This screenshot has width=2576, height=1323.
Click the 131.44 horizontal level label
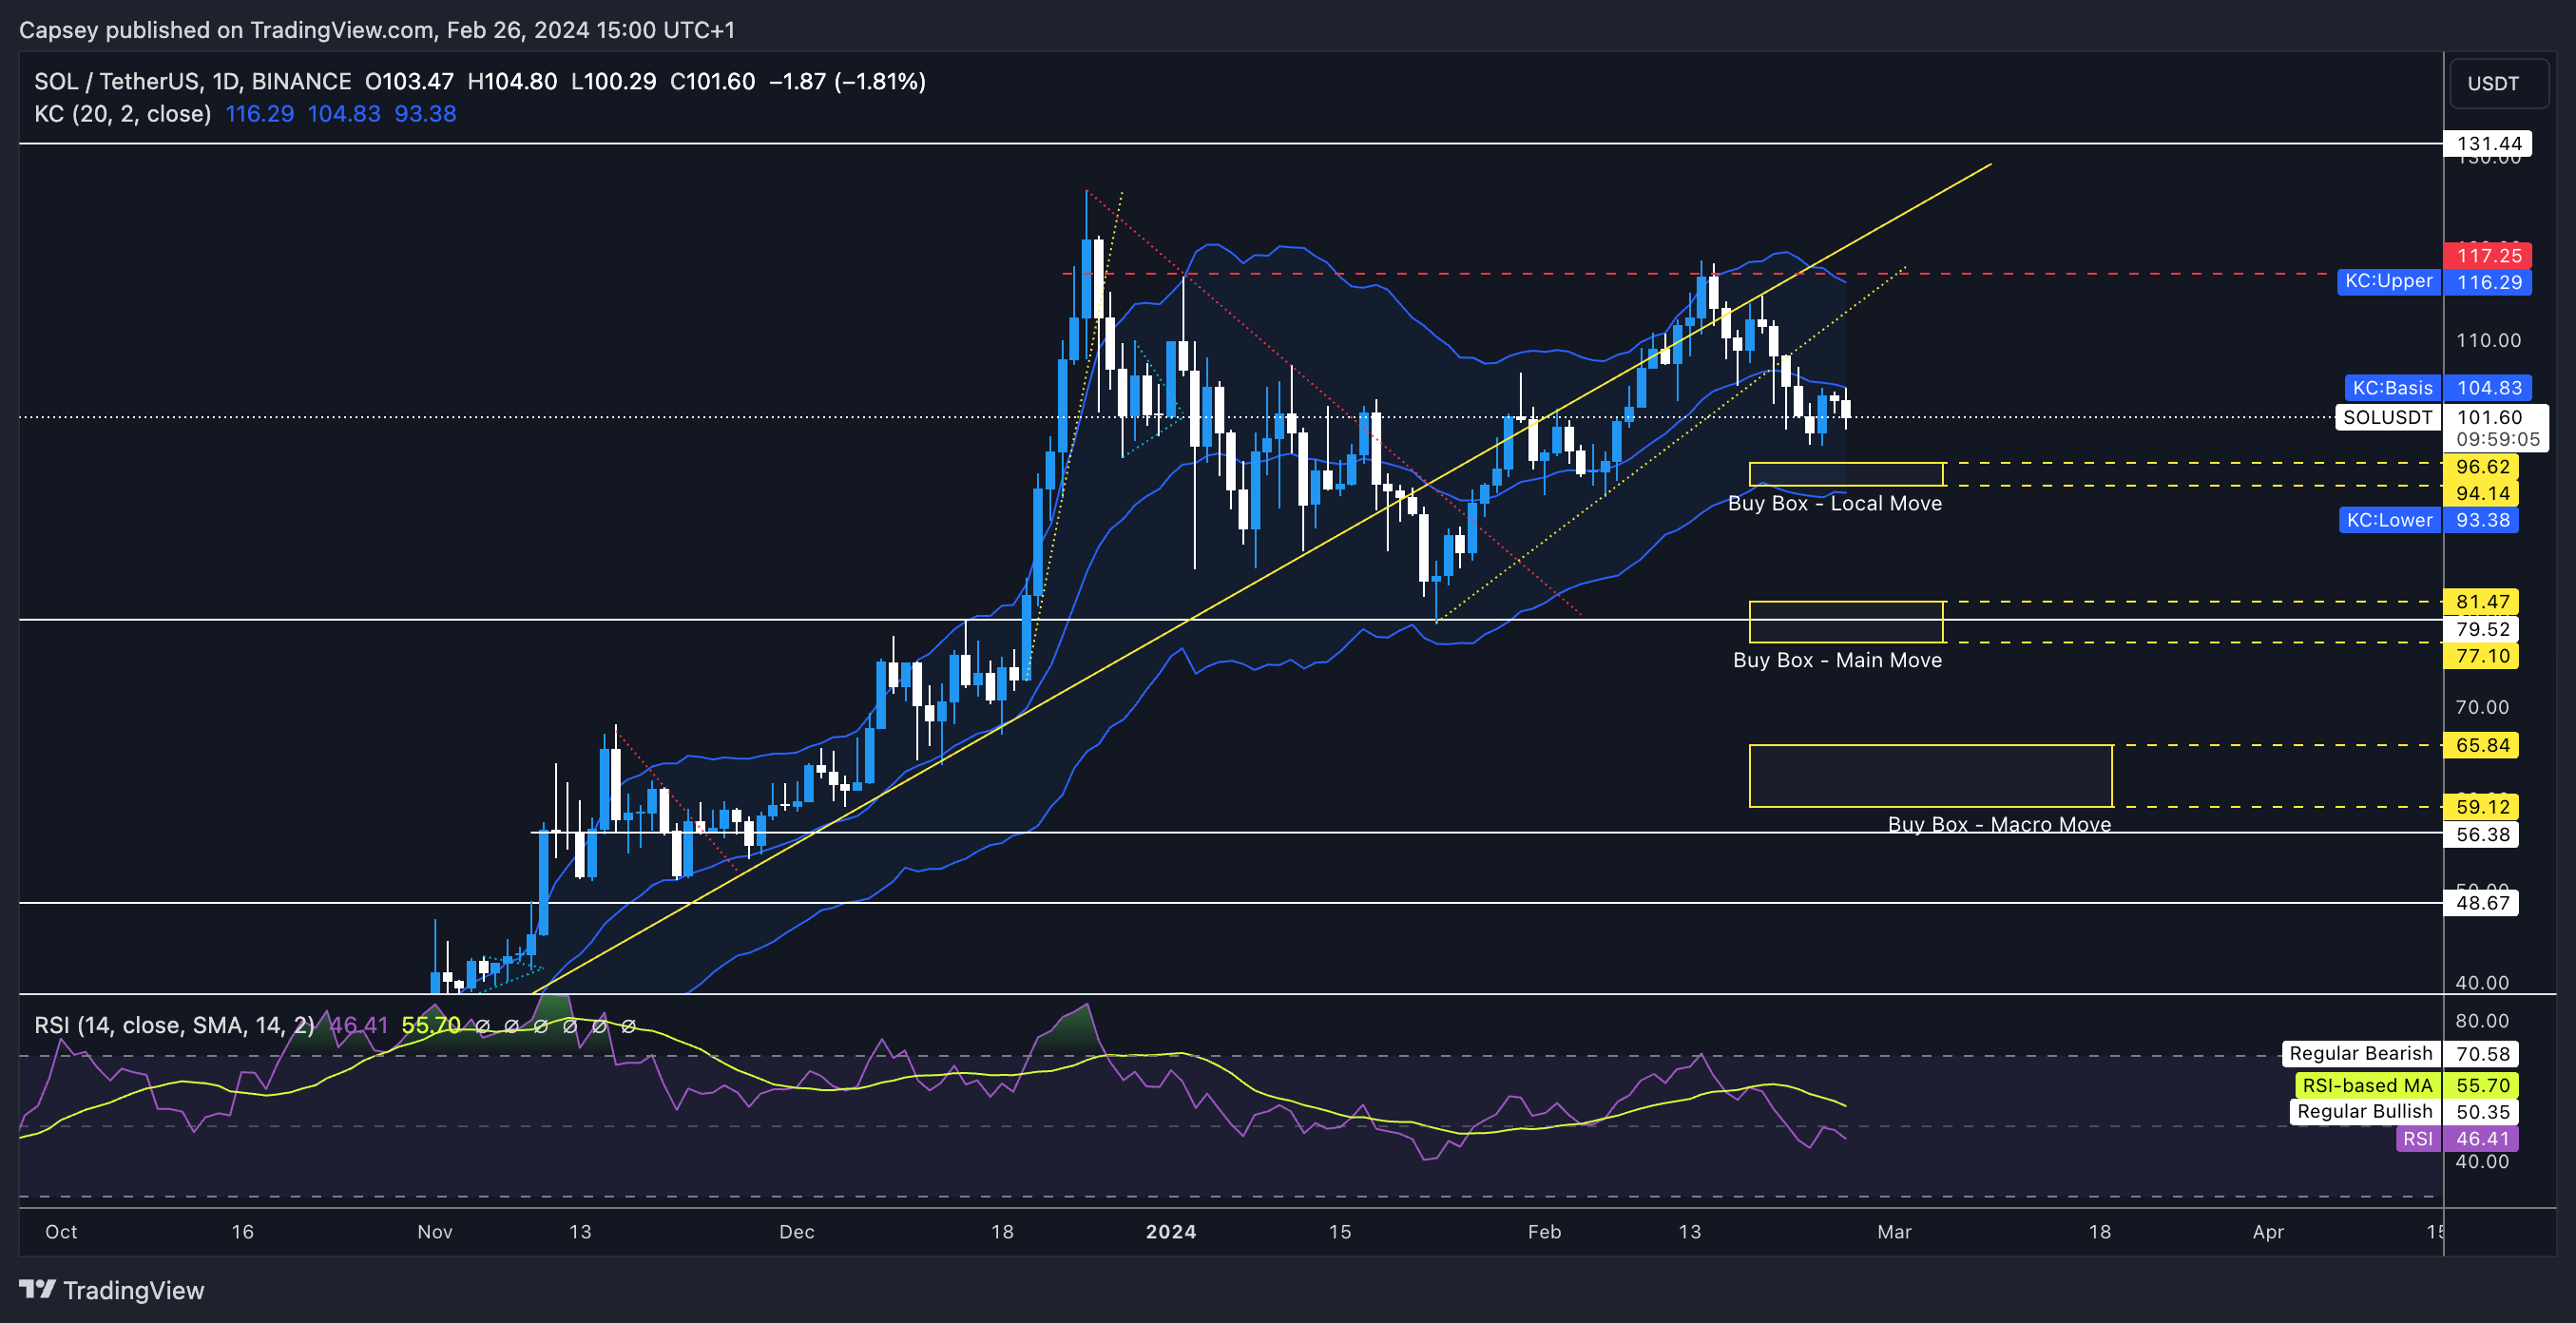tap(2487, 143)
